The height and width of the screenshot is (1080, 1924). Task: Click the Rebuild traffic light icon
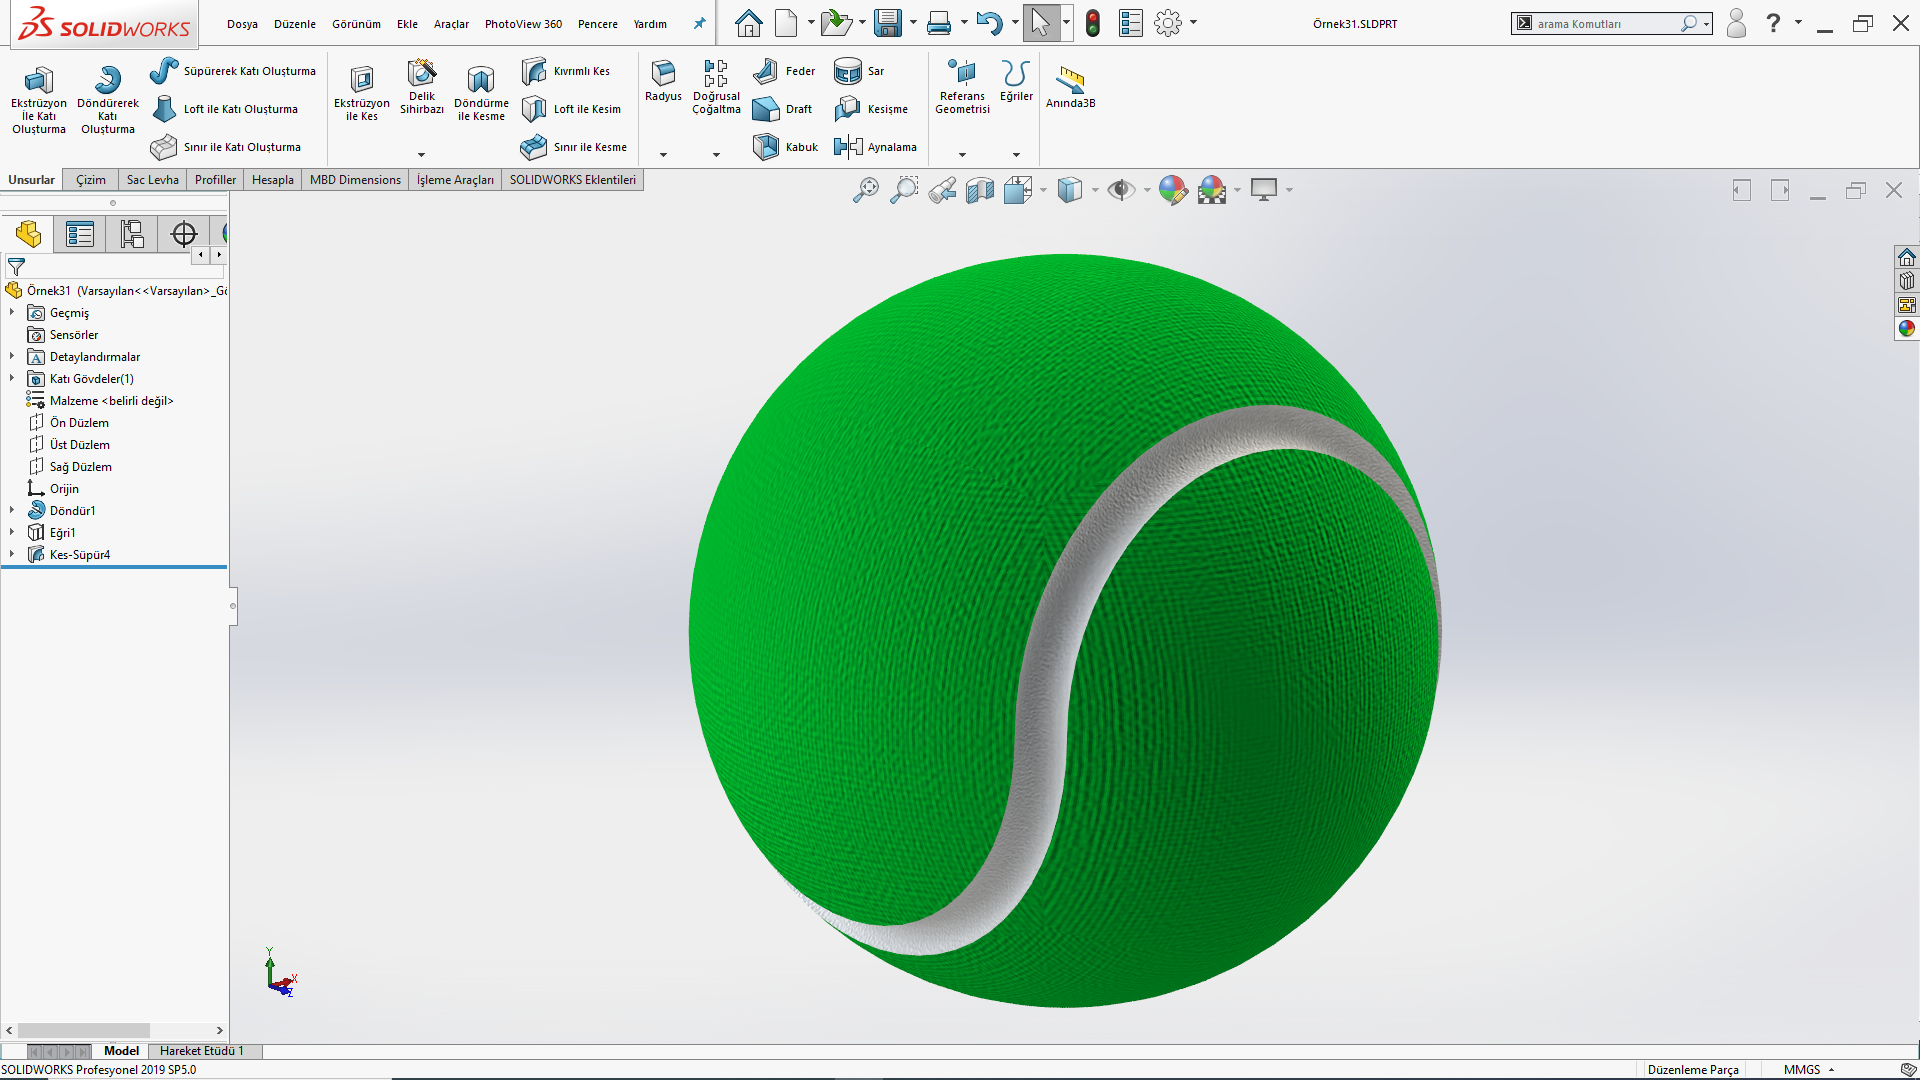point(1093,23)
